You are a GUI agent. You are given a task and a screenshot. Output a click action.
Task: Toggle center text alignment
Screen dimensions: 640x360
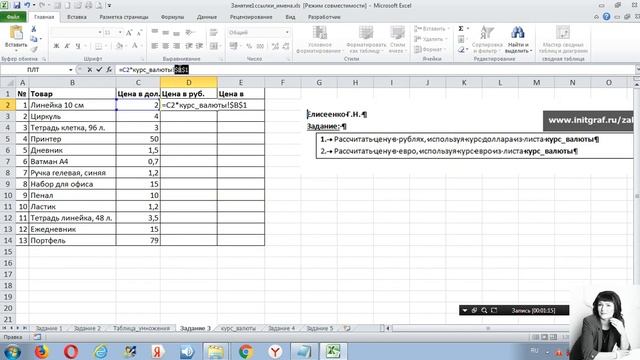166,46
